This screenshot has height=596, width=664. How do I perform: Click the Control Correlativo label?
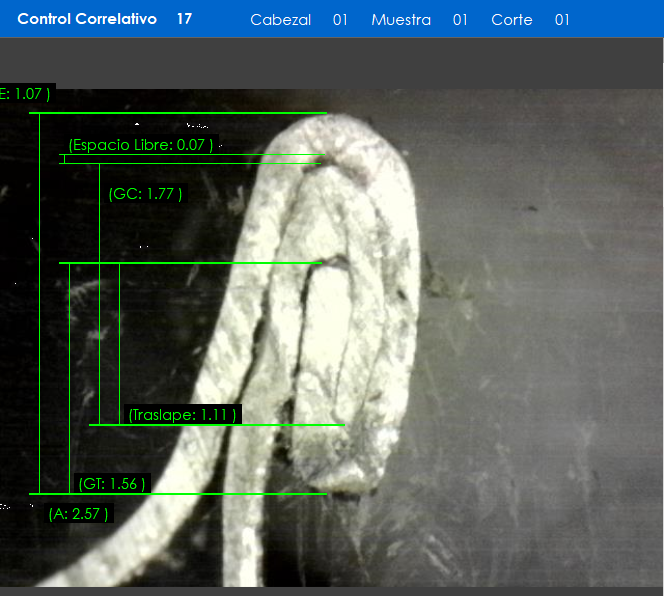tap(87, 19)
